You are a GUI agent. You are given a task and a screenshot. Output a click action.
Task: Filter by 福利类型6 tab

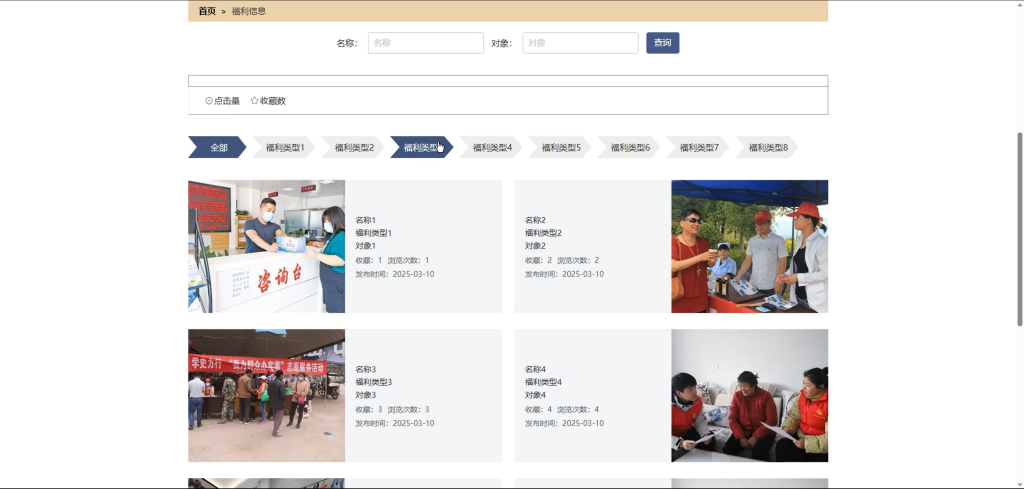[630, 148]
